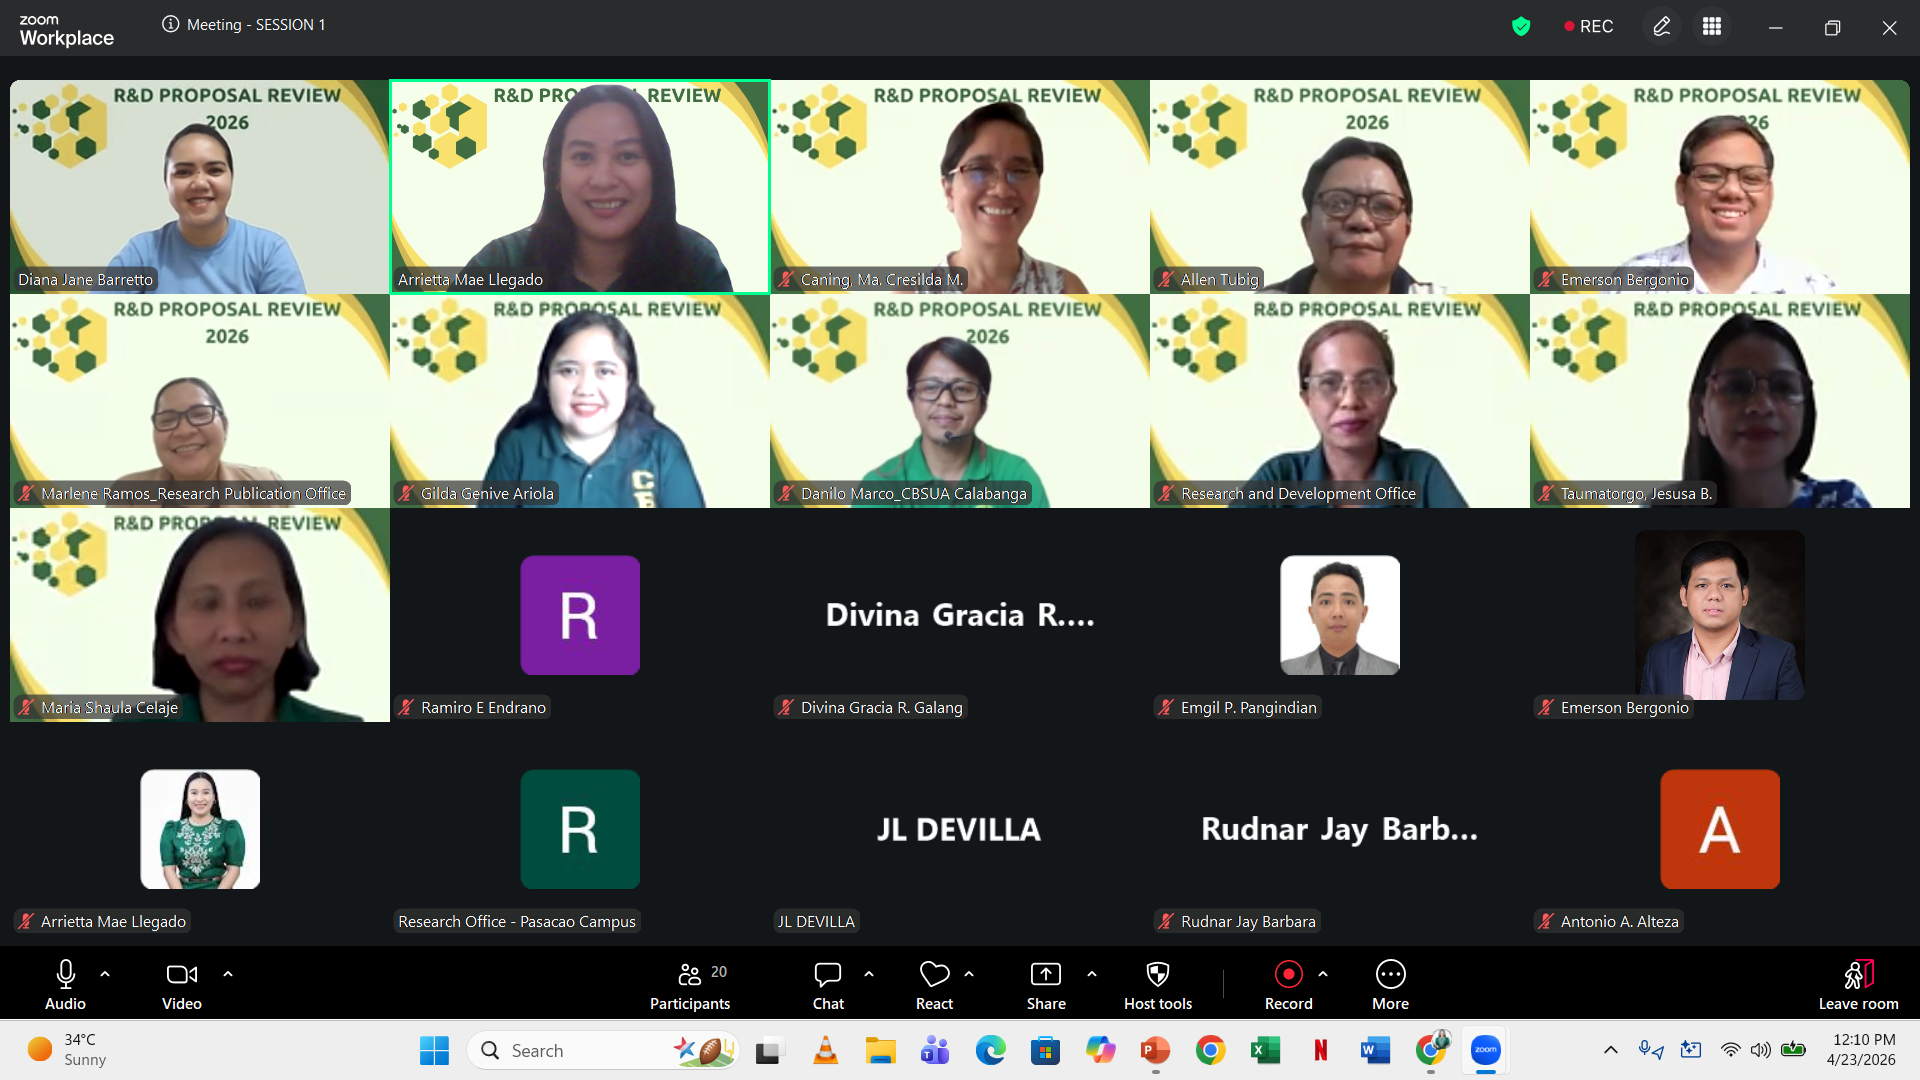Click the encryption shield icon
Viewport: 1920px width, 1080px height.
(1521, 27)
